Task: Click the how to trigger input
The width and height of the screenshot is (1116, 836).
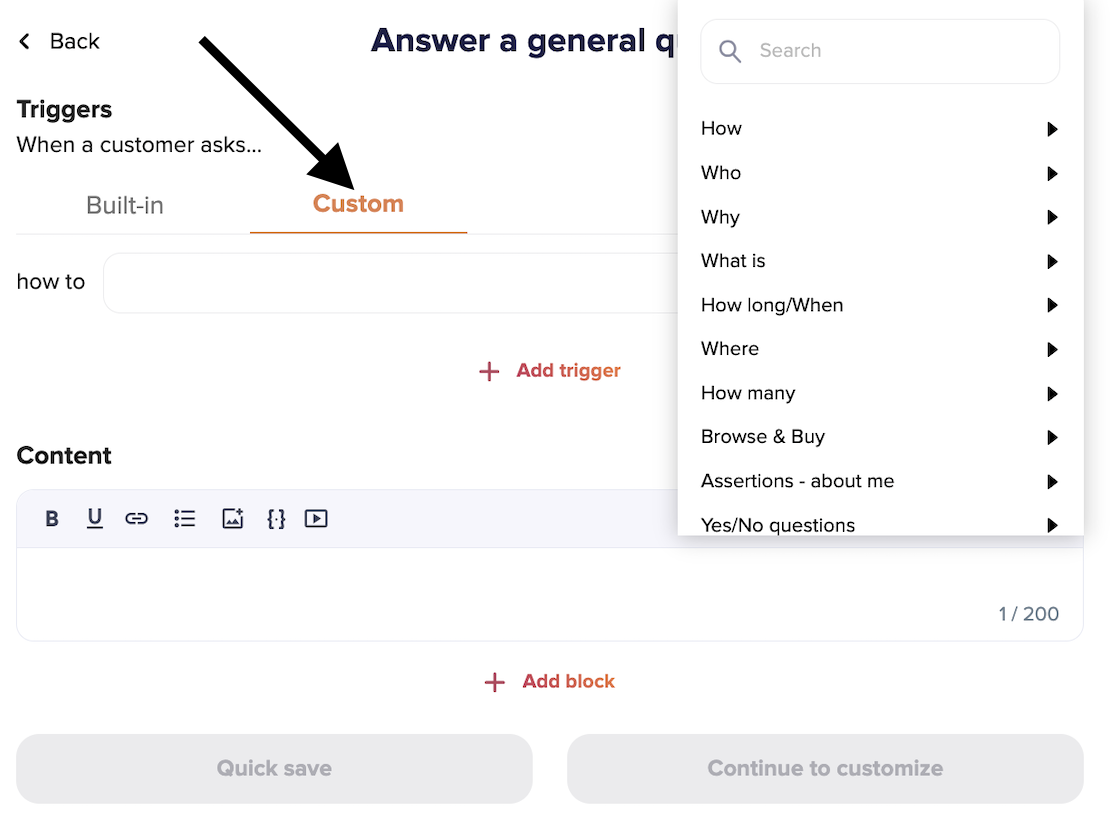Action: [391, 283]
